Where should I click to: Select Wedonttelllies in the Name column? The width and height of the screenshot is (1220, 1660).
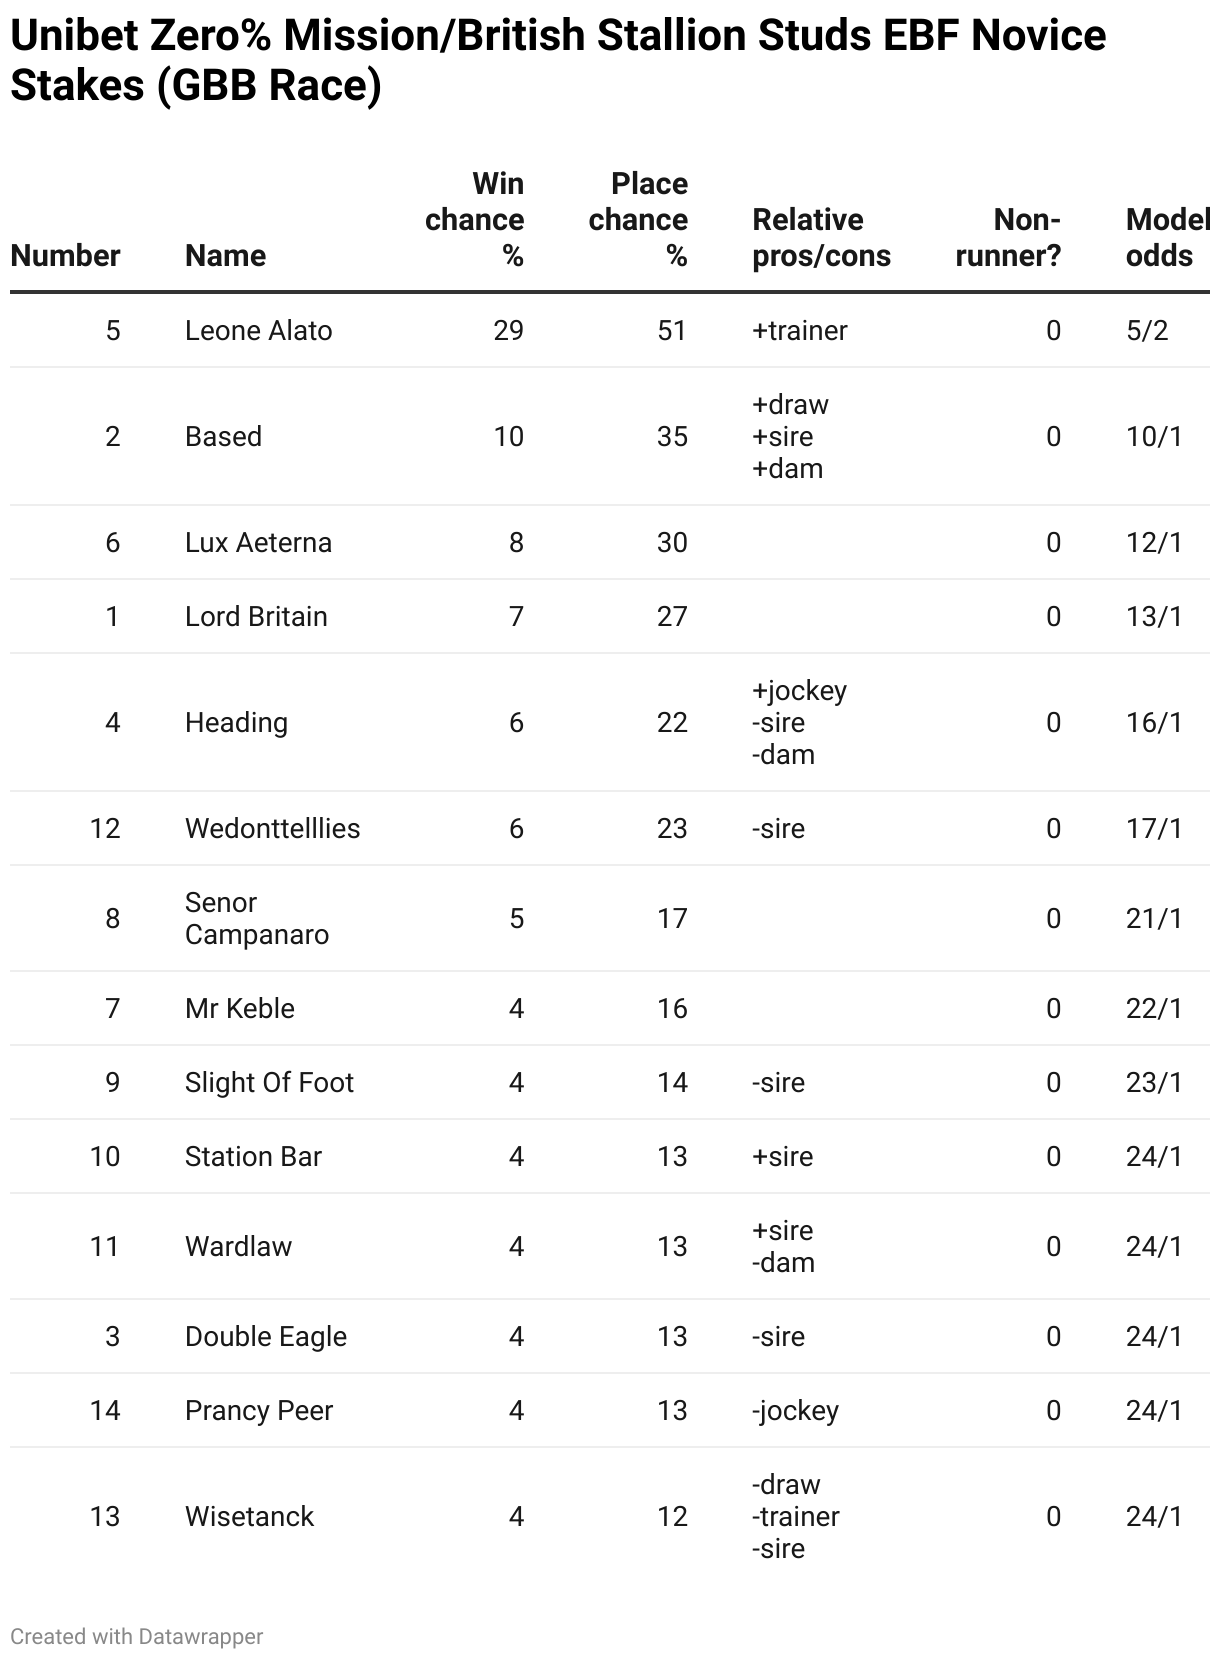pos(272,829)
